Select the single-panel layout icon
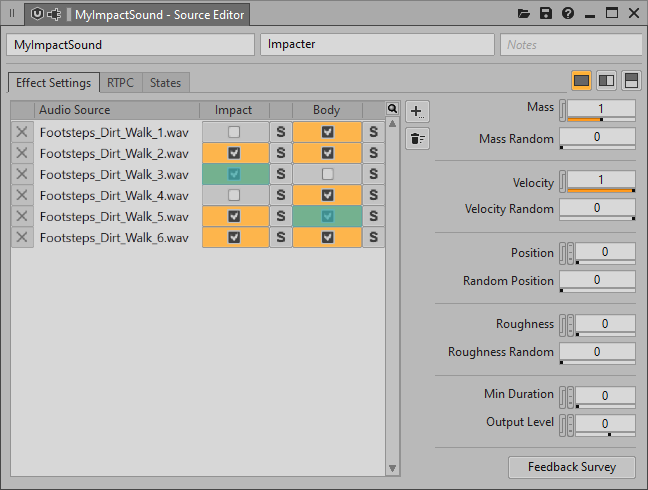The width and height of the screenshot is (648, 490). coord(581,81)
